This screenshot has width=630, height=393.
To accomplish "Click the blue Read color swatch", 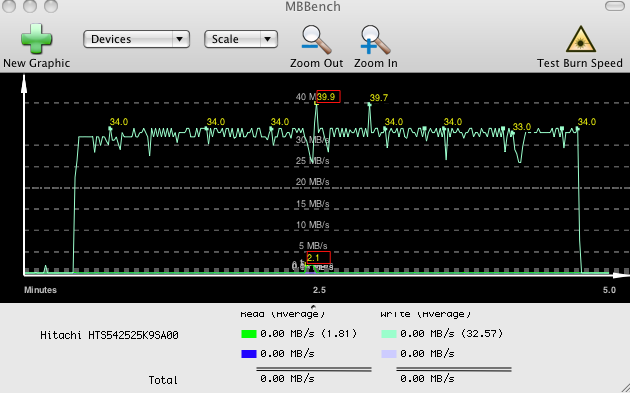I will tap(249, 354).
